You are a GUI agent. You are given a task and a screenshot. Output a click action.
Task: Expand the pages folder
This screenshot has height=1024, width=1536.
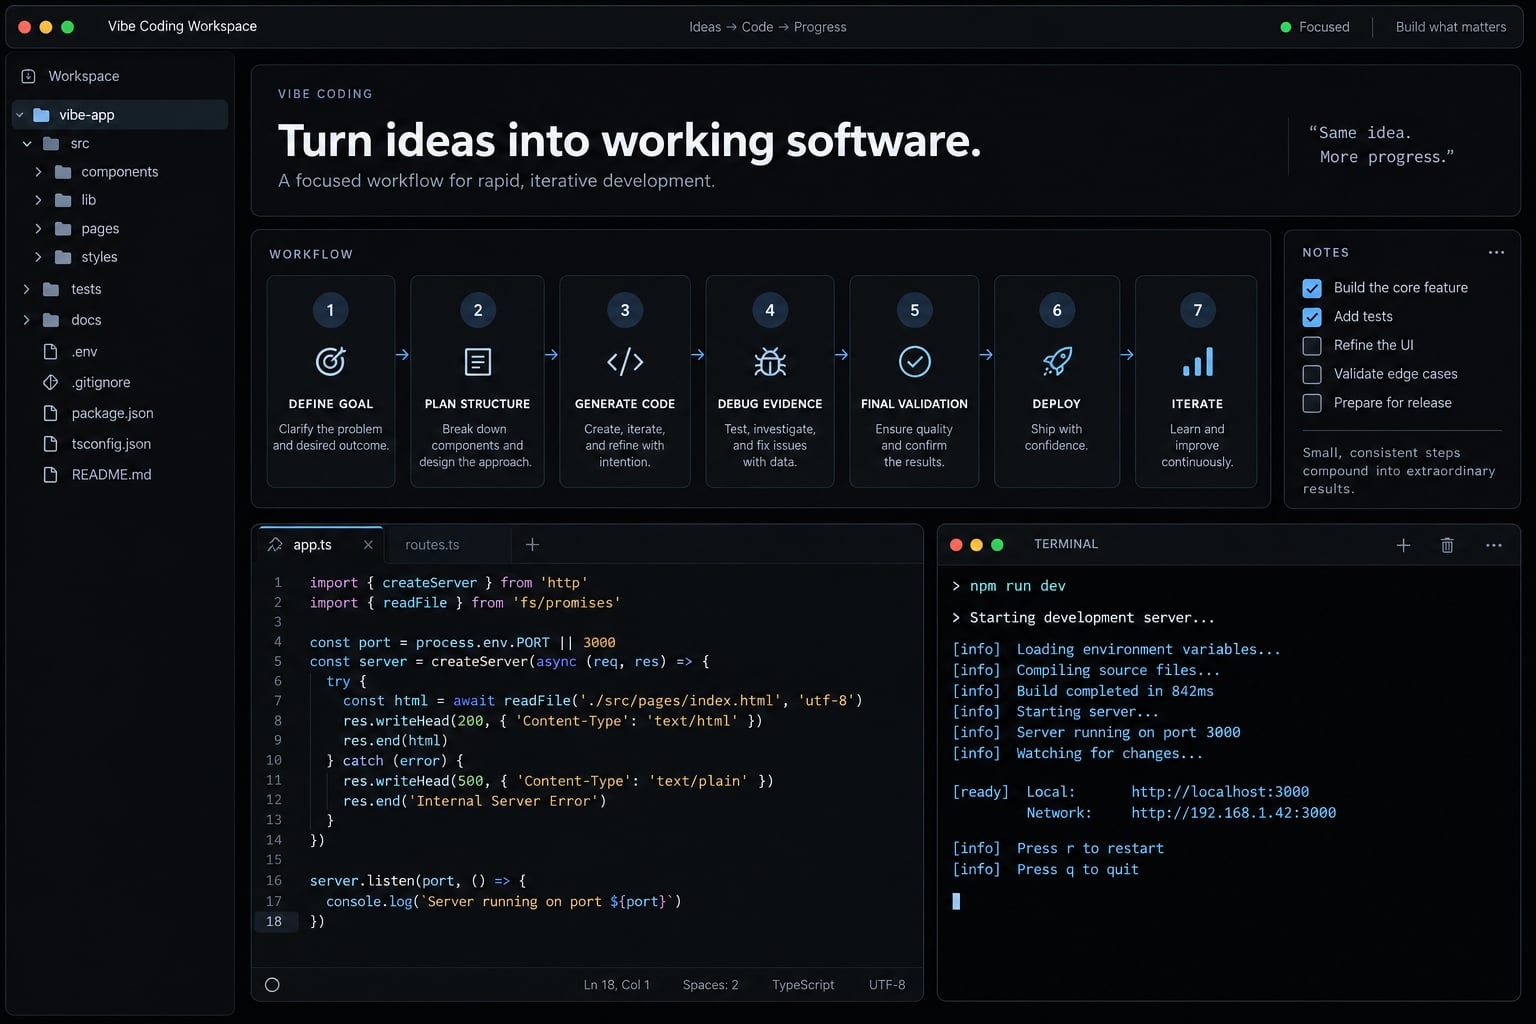(x=38, y=229)
